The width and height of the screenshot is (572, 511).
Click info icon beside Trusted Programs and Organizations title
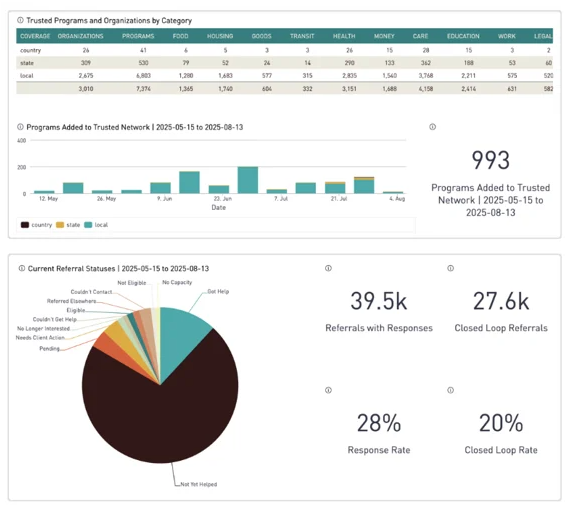tap(20, 20)
